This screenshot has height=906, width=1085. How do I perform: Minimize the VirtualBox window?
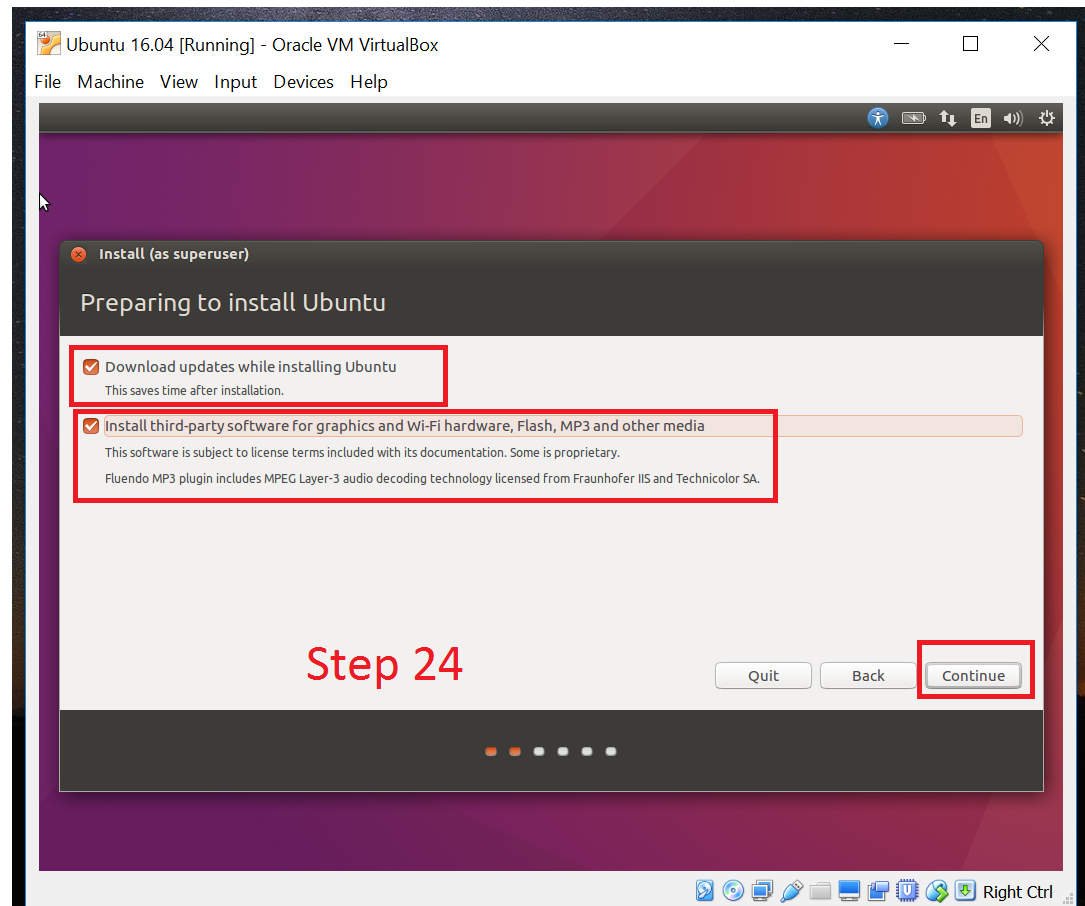pos(901,44)
